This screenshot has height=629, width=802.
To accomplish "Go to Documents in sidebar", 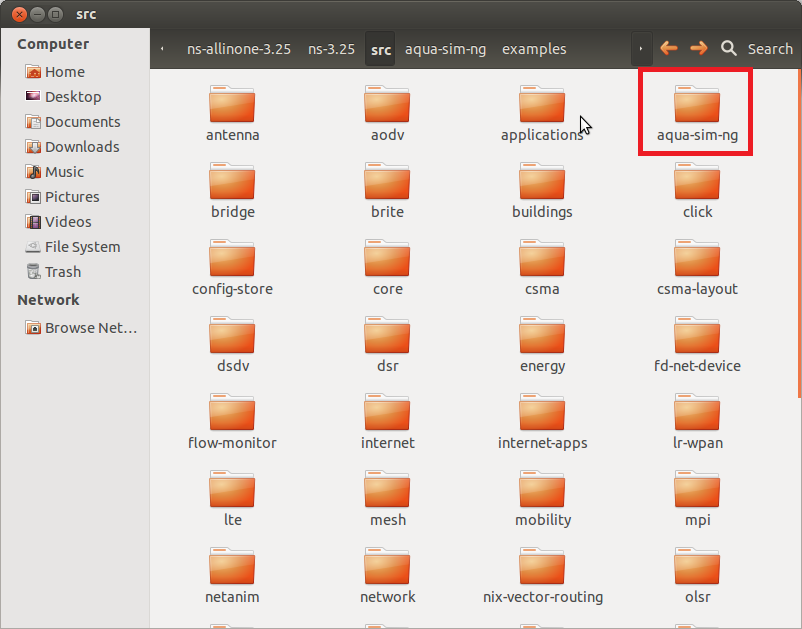I will tap(74, 122).
